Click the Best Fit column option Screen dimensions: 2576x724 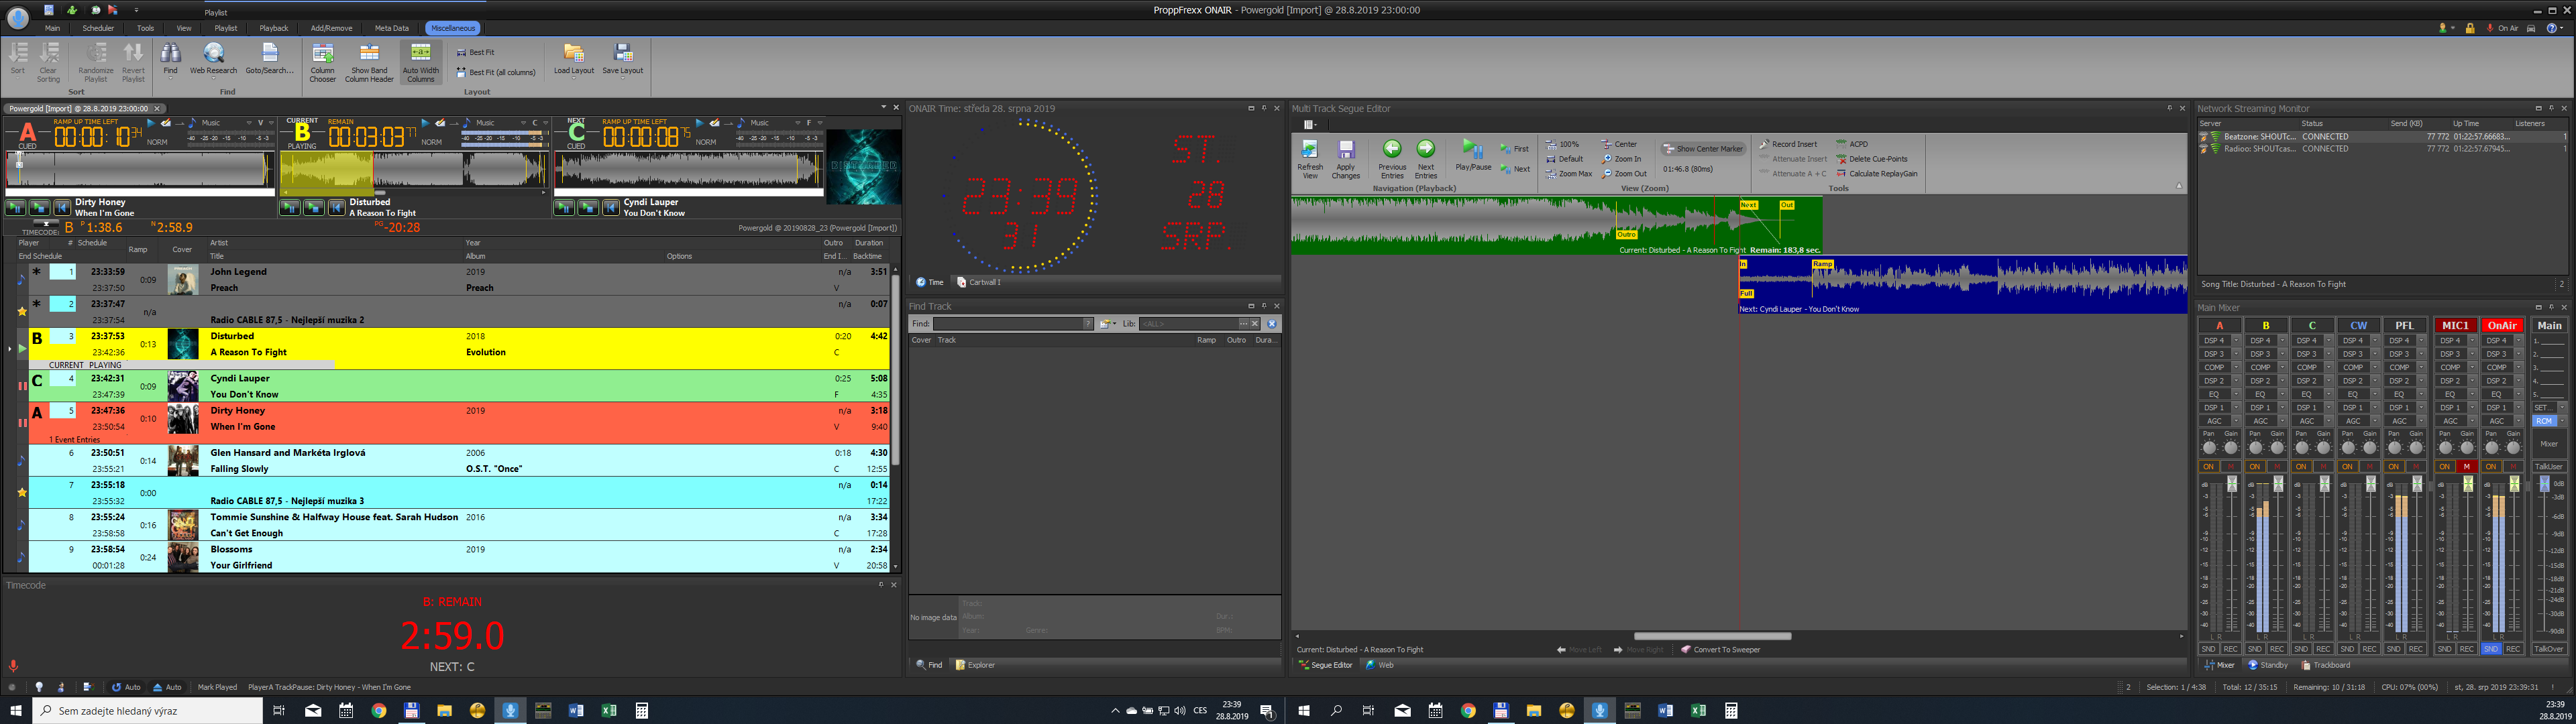(475, 52)
